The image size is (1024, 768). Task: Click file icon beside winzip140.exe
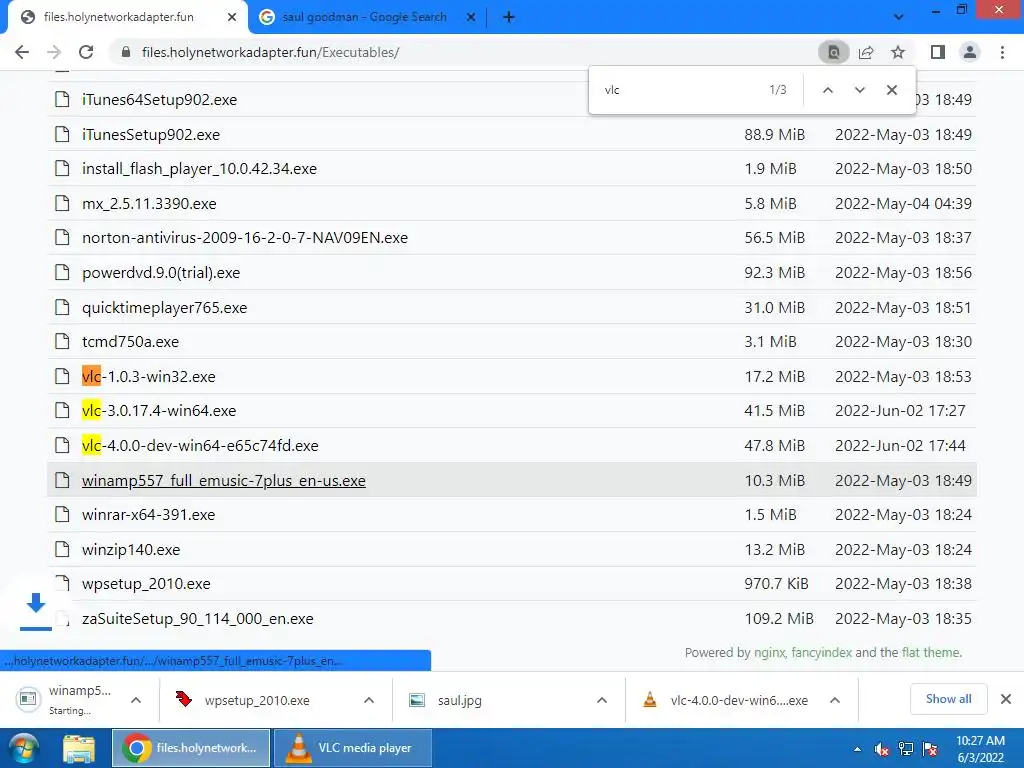click(x=62, y=549)
